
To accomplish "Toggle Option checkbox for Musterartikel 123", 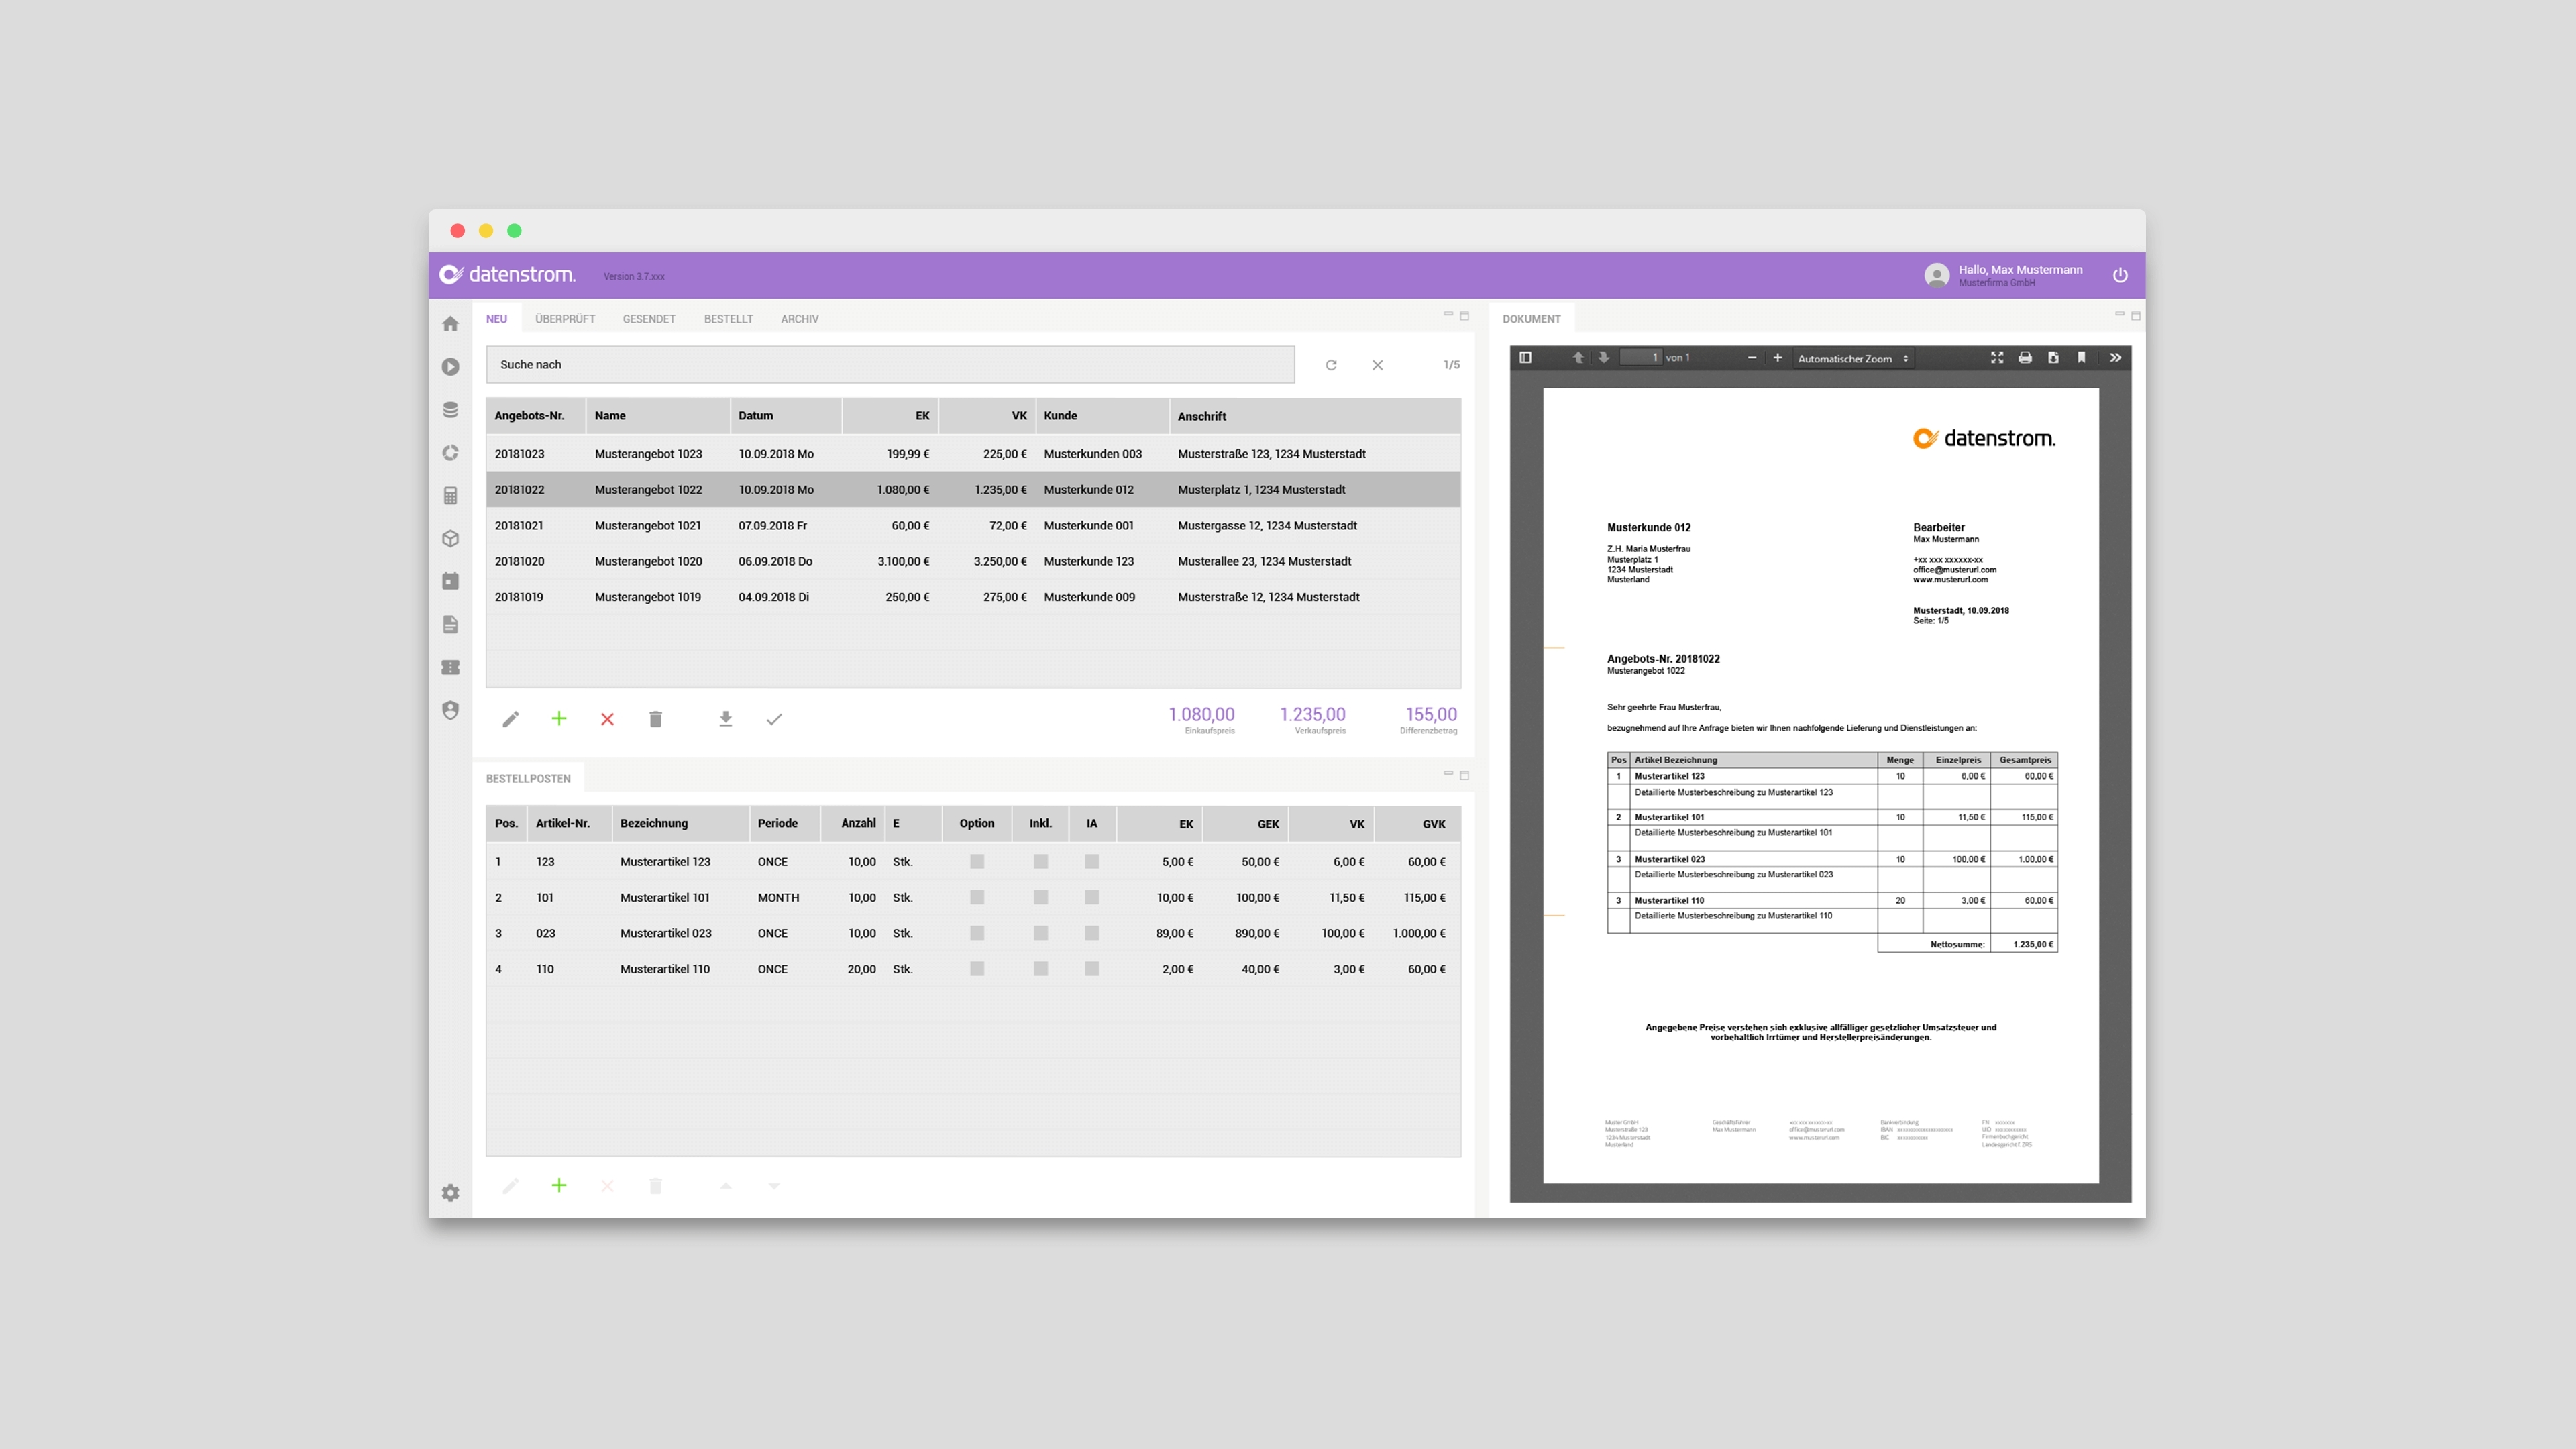I will [977, 861].
